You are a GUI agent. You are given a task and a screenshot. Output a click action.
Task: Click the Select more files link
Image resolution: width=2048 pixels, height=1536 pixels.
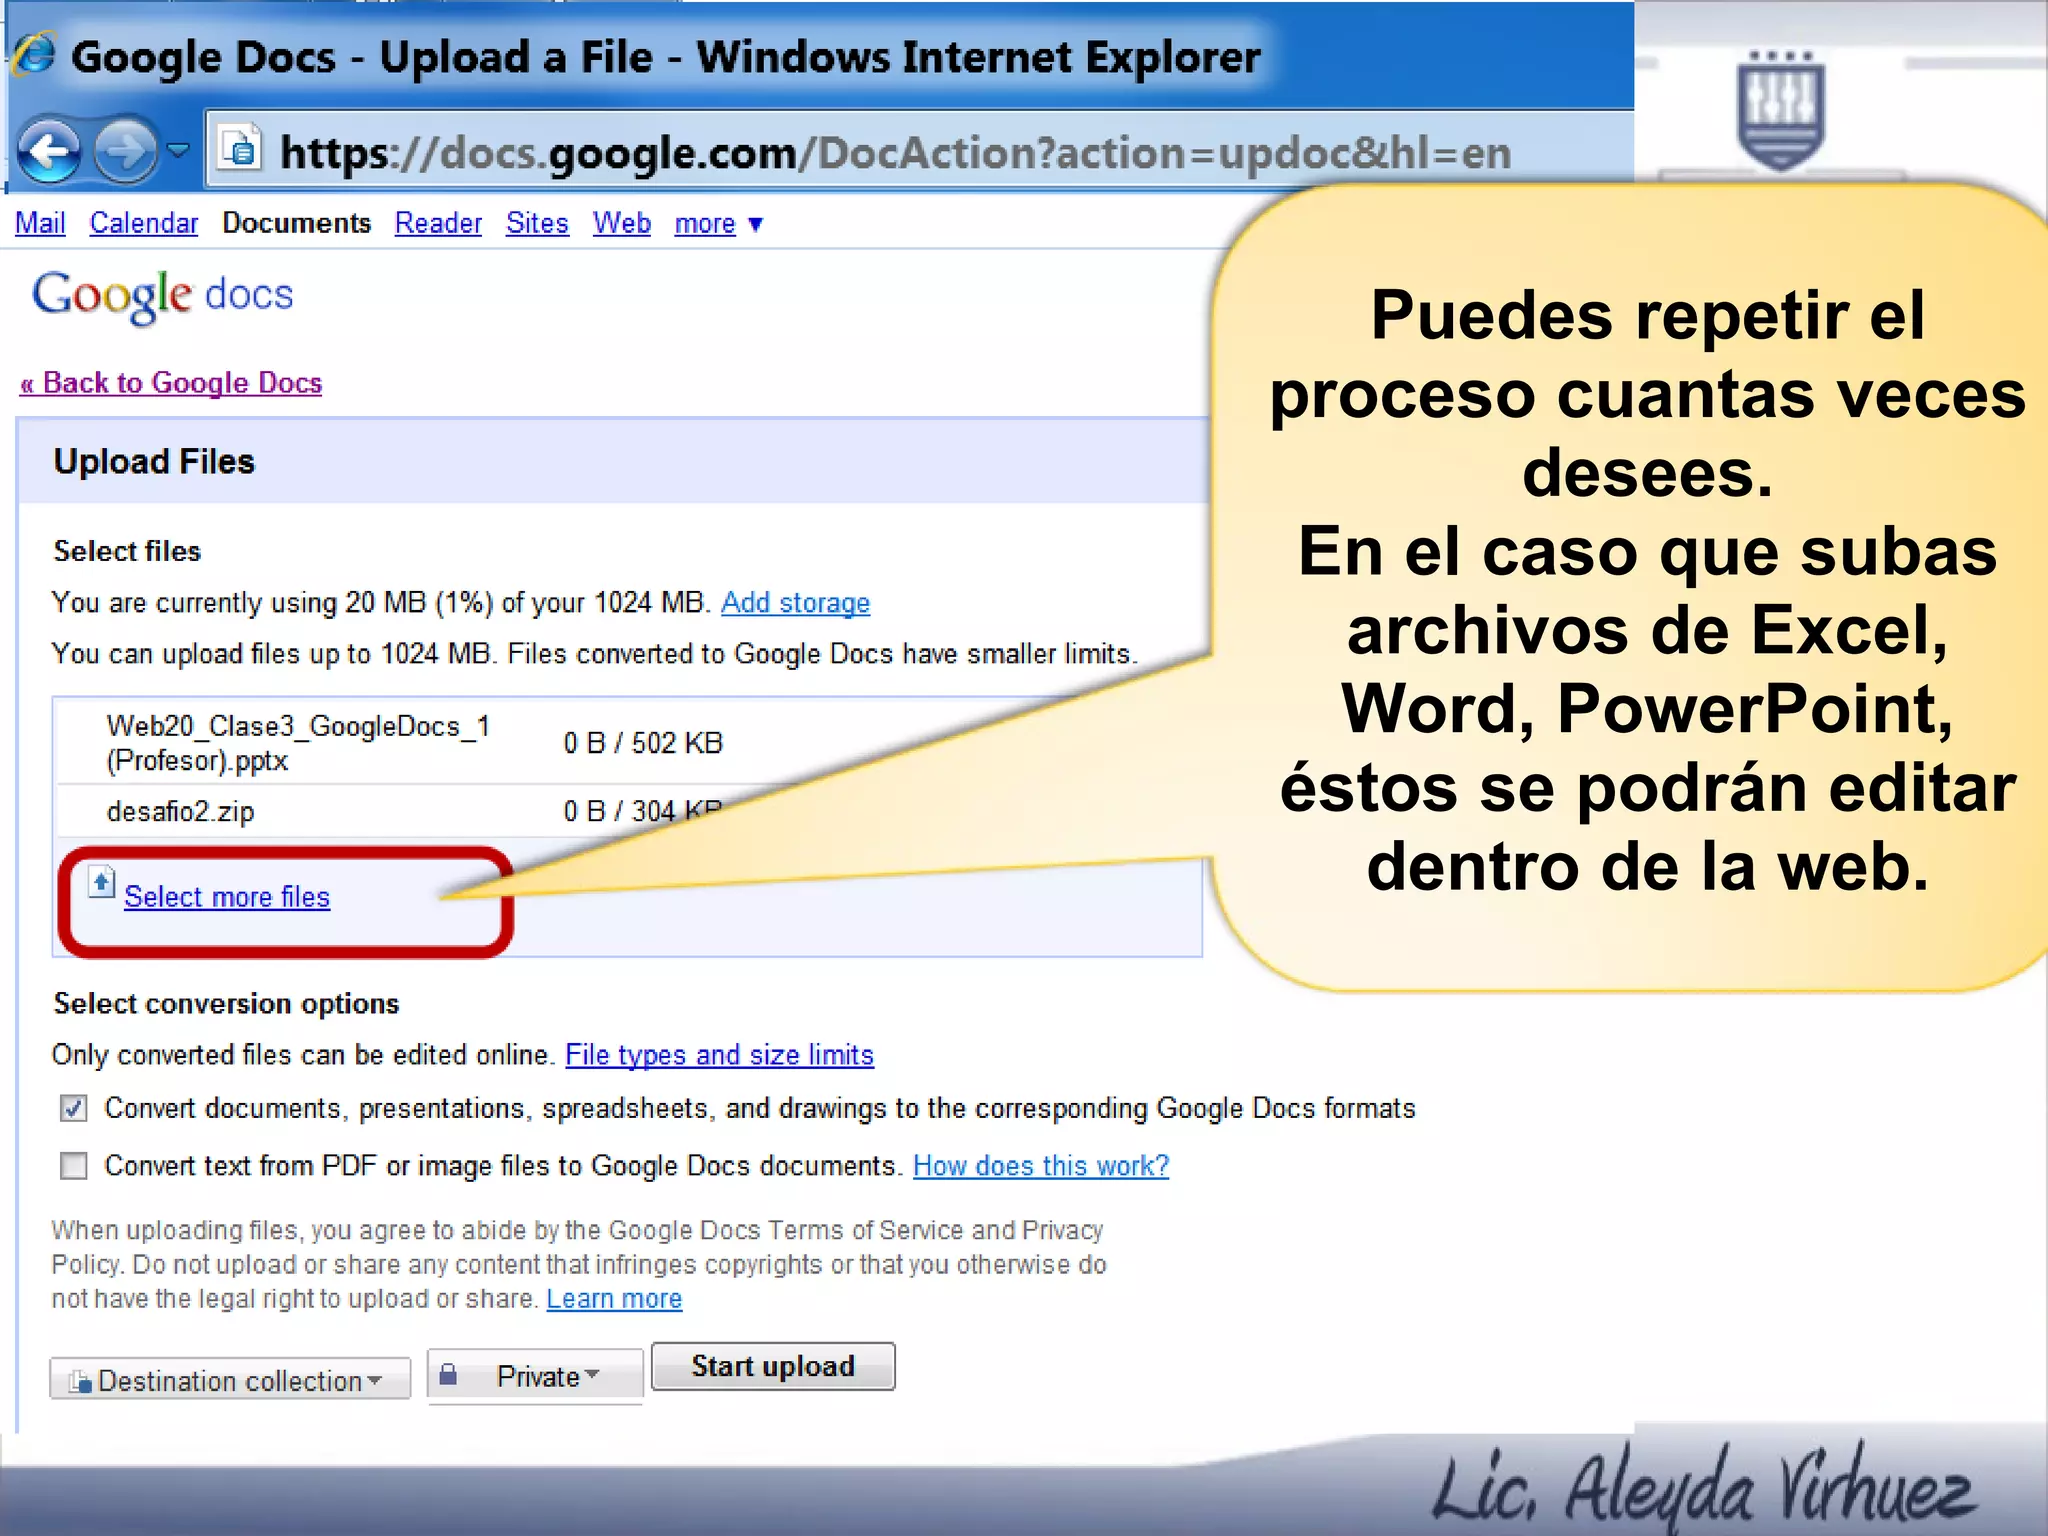pyautogui.click(x=227, y=897)
